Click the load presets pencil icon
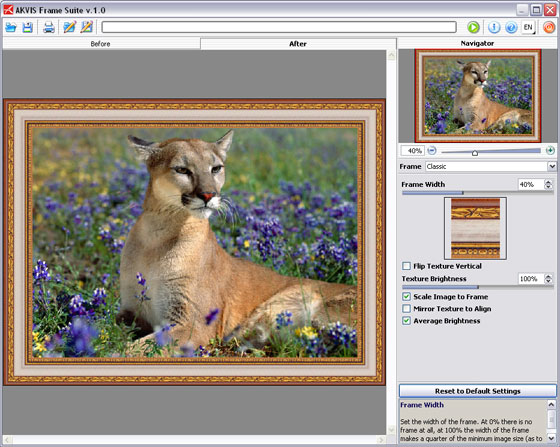Viewport: 560px width, 447px height. point(69,27)
